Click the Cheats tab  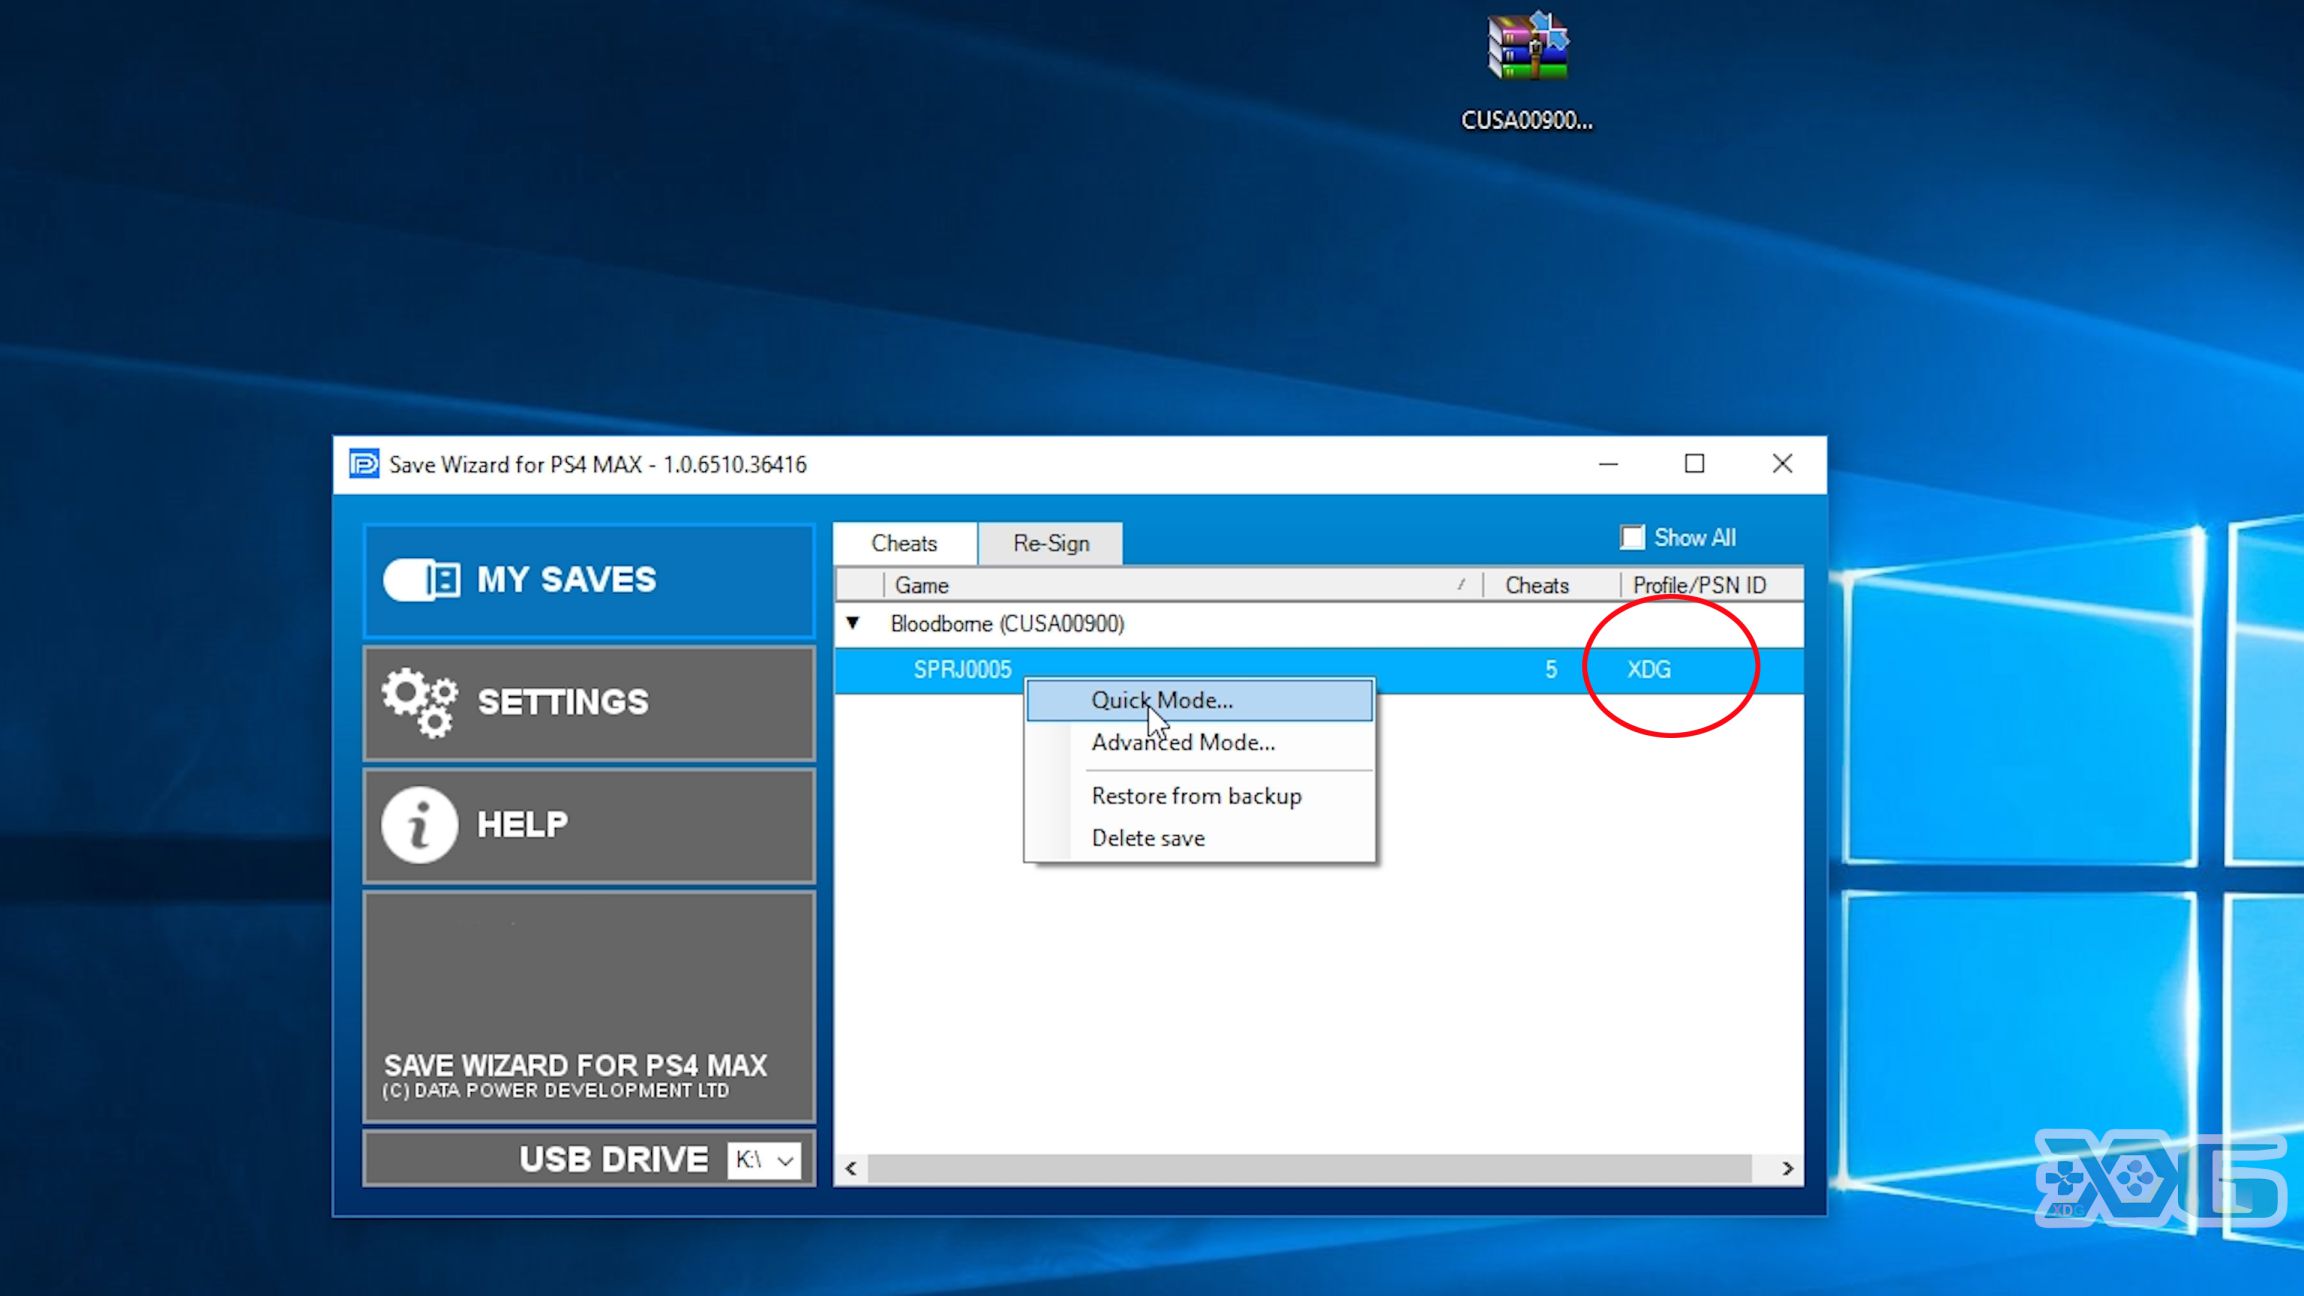coord(904,543)
